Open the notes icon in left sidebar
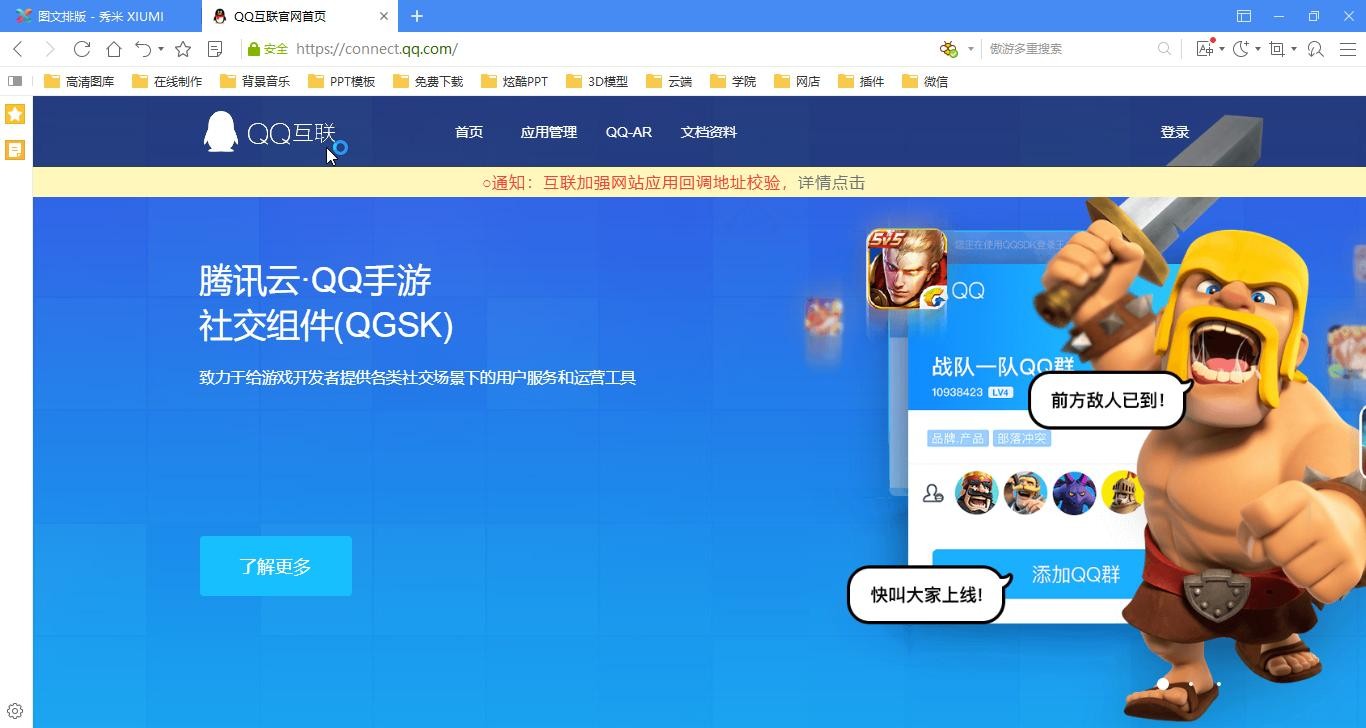Screen dimensions: 1366x728 click(x=15, y=150)
